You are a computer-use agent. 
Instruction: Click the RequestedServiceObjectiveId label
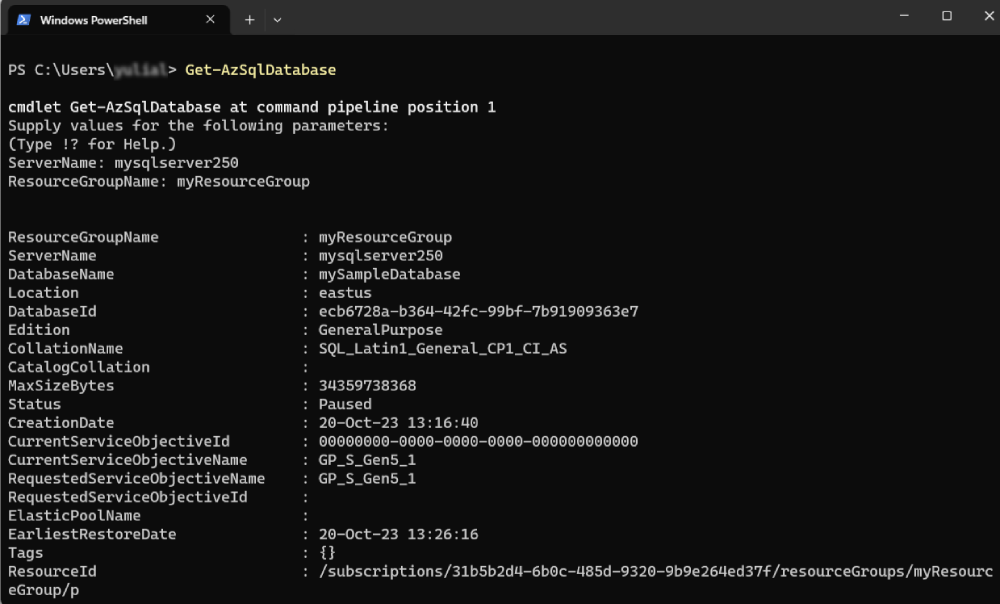(x=128, y=497)
